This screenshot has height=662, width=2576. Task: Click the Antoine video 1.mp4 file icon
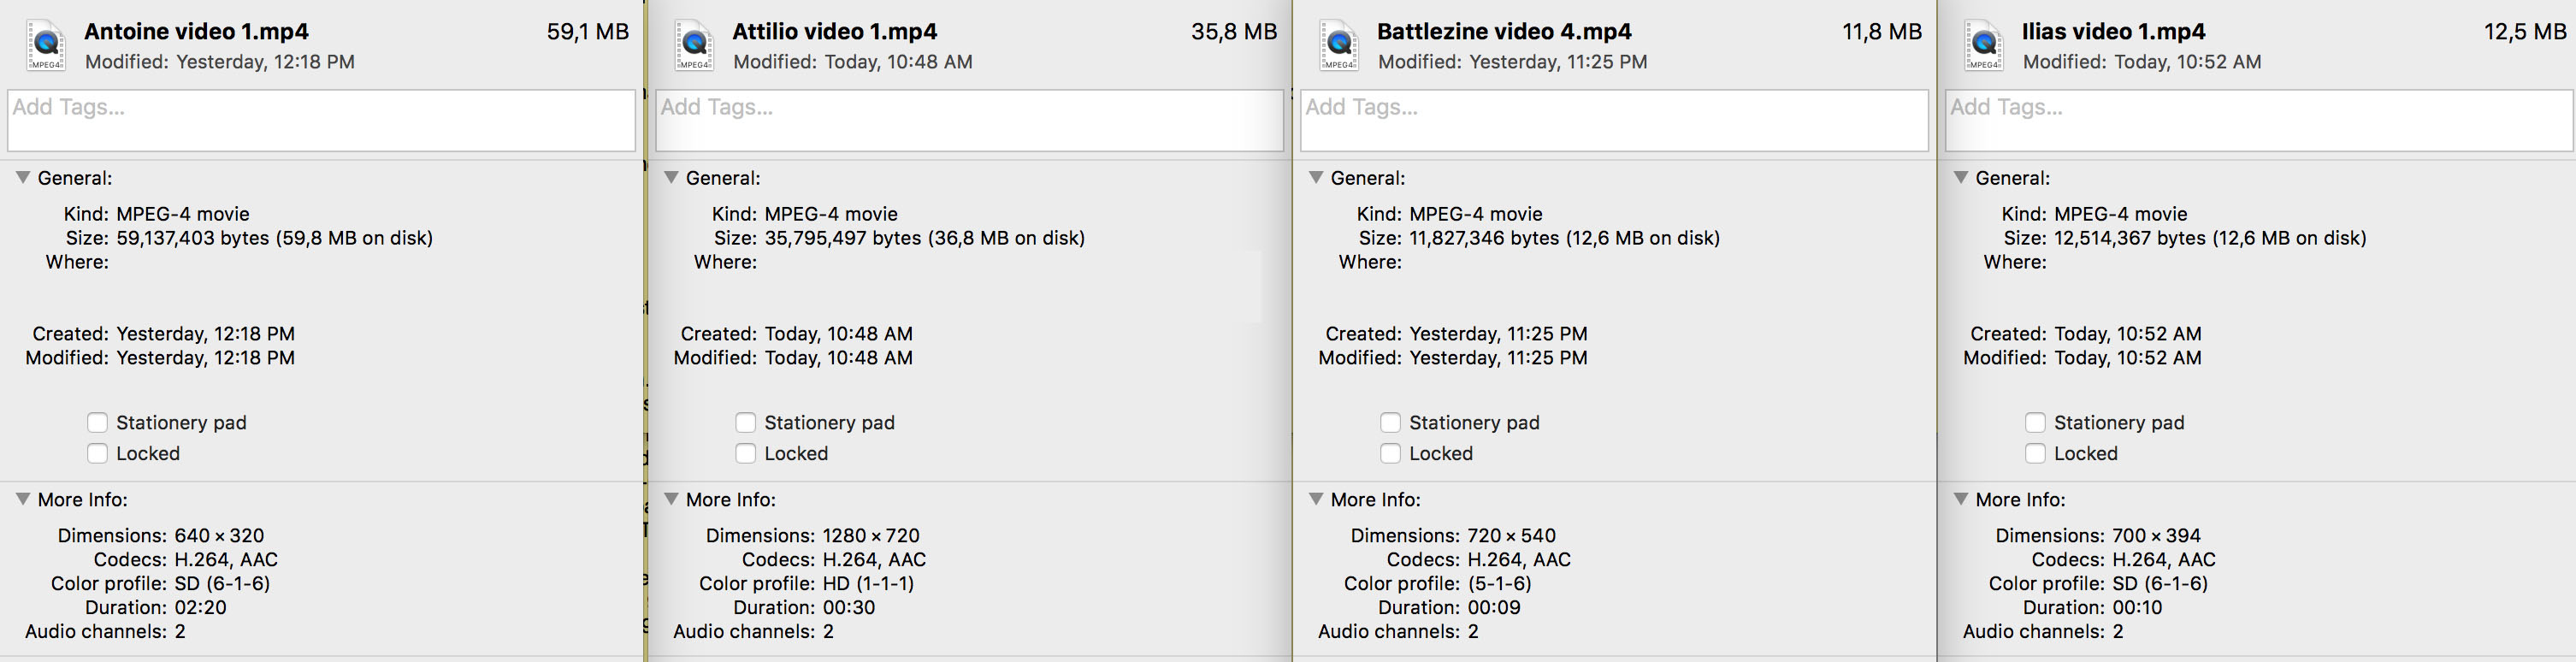pyautogui.click(x=45, y=45)
